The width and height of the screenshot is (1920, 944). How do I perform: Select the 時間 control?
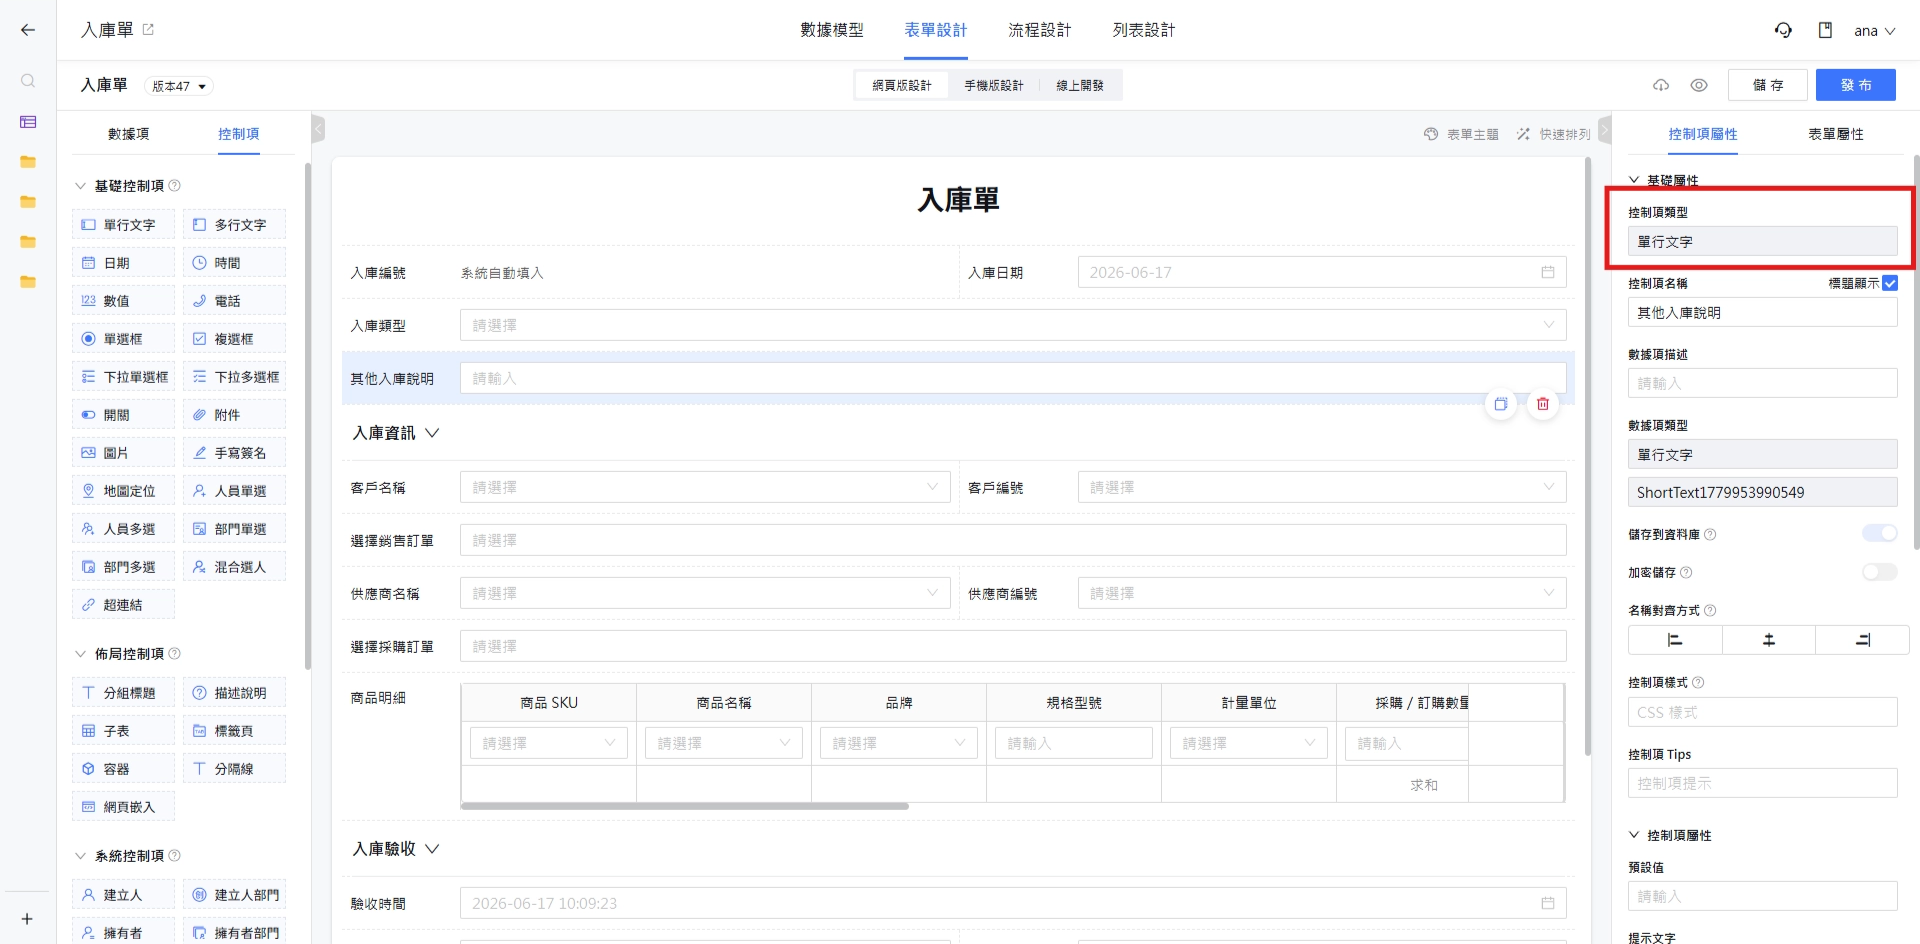pos(235,263)
